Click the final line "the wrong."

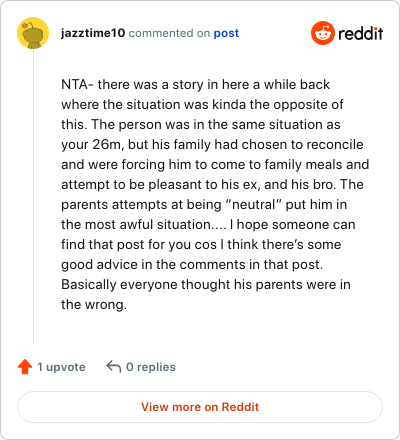coord(94,305)
